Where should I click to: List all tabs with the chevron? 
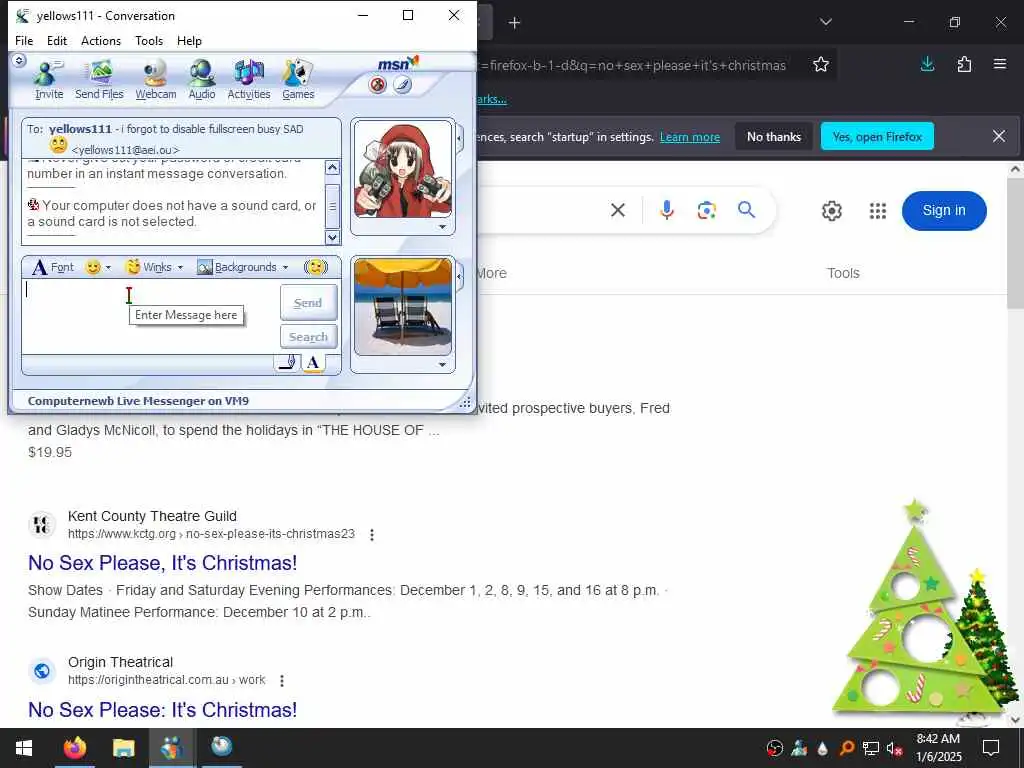(x=826, y=22)
